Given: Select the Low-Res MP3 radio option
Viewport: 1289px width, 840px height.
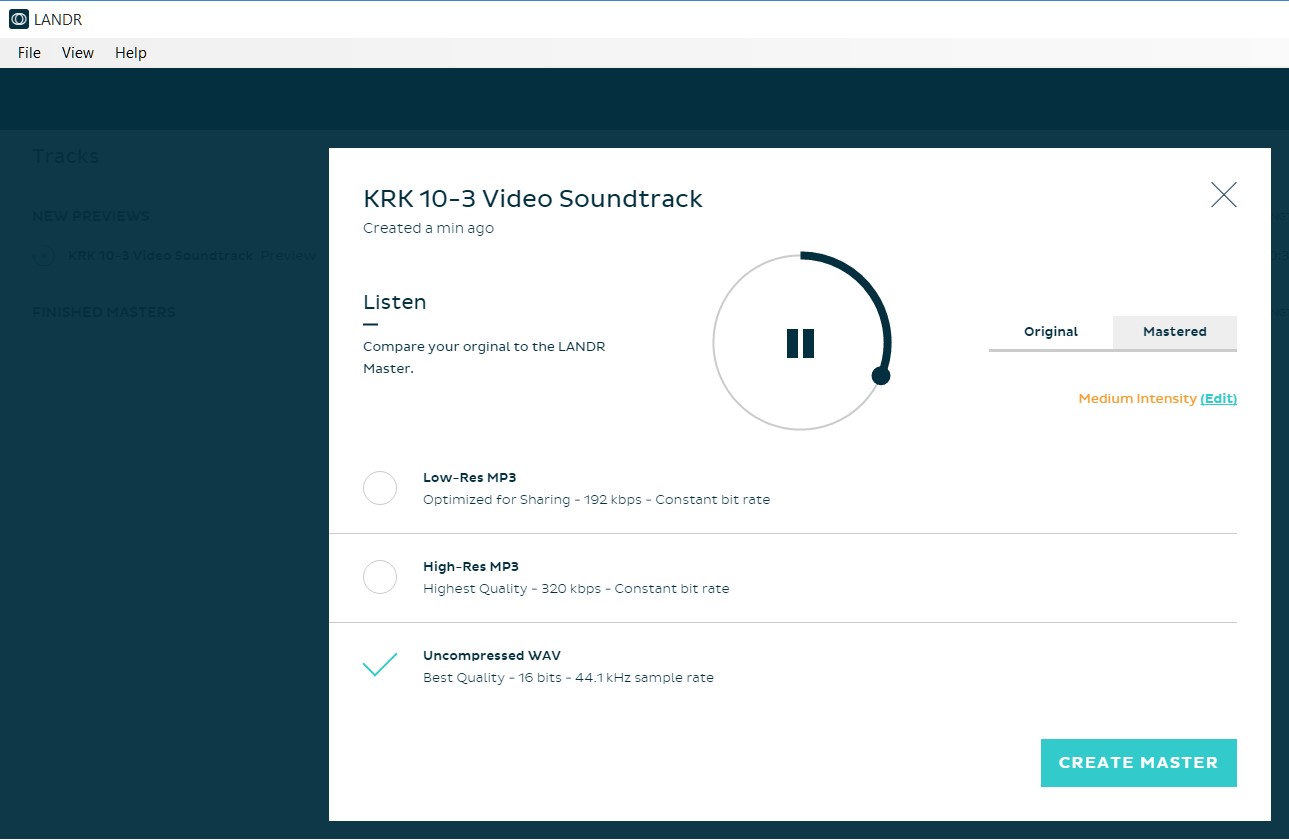Looking at the screenshot, I should [380, 488].
